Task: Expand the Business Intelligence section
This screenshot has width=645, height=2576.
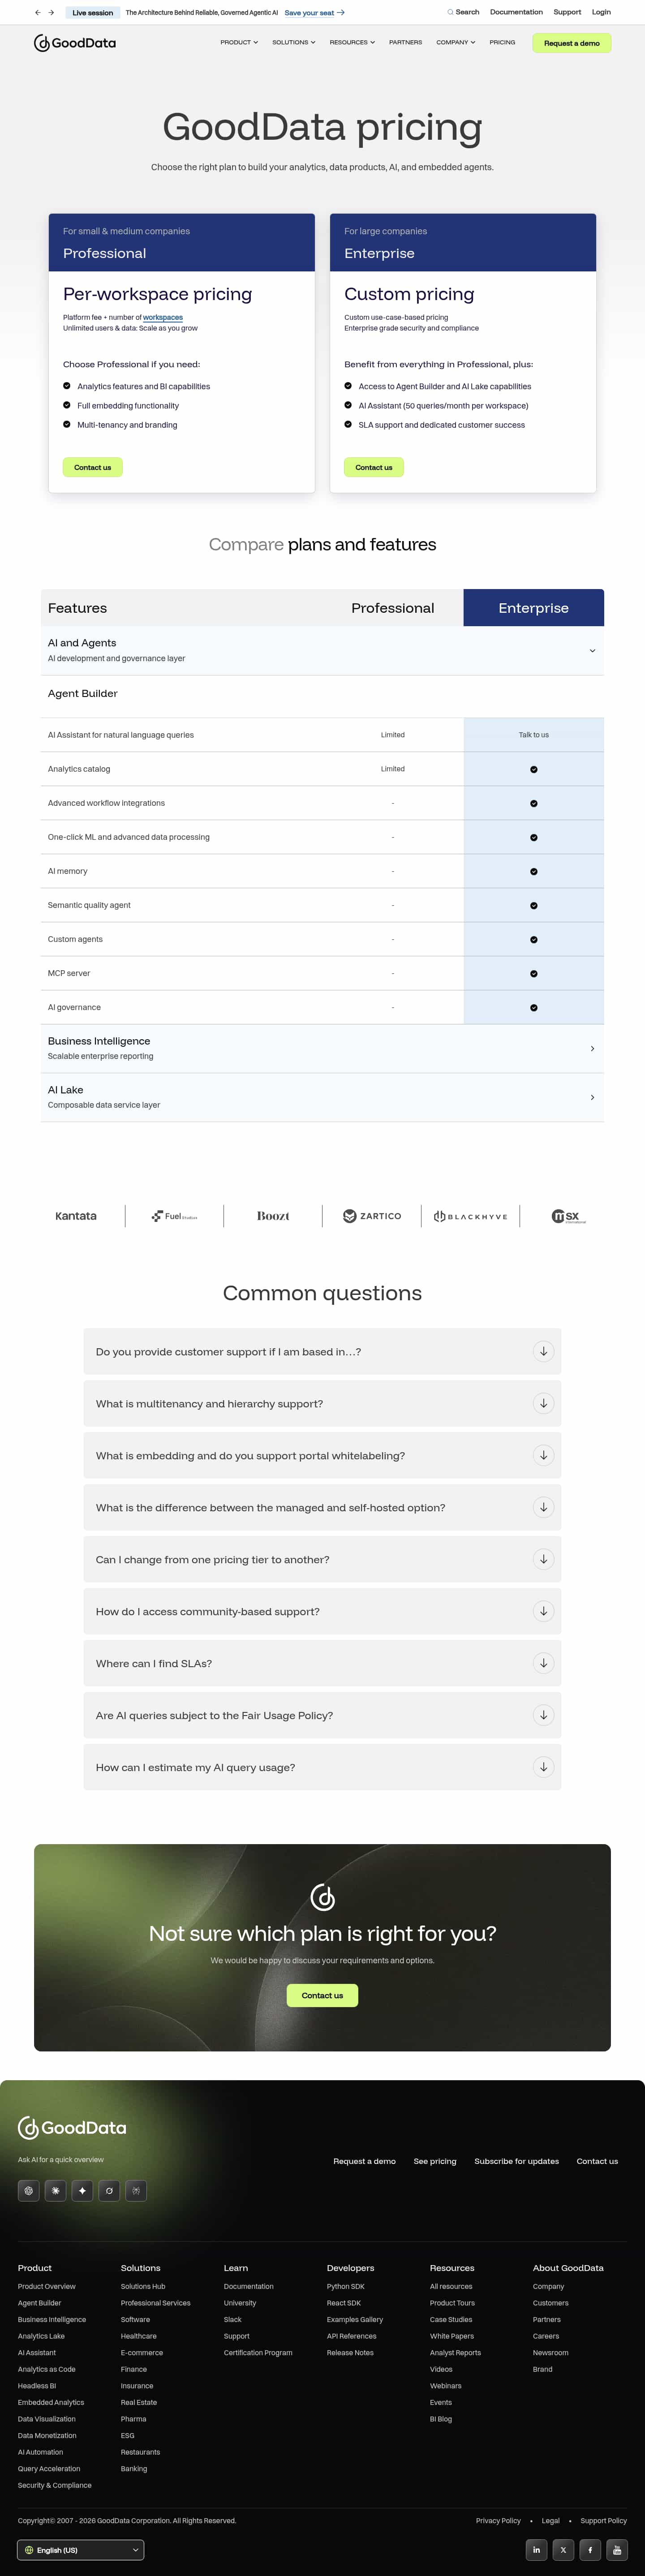Action: click(x=592, y=1049)
